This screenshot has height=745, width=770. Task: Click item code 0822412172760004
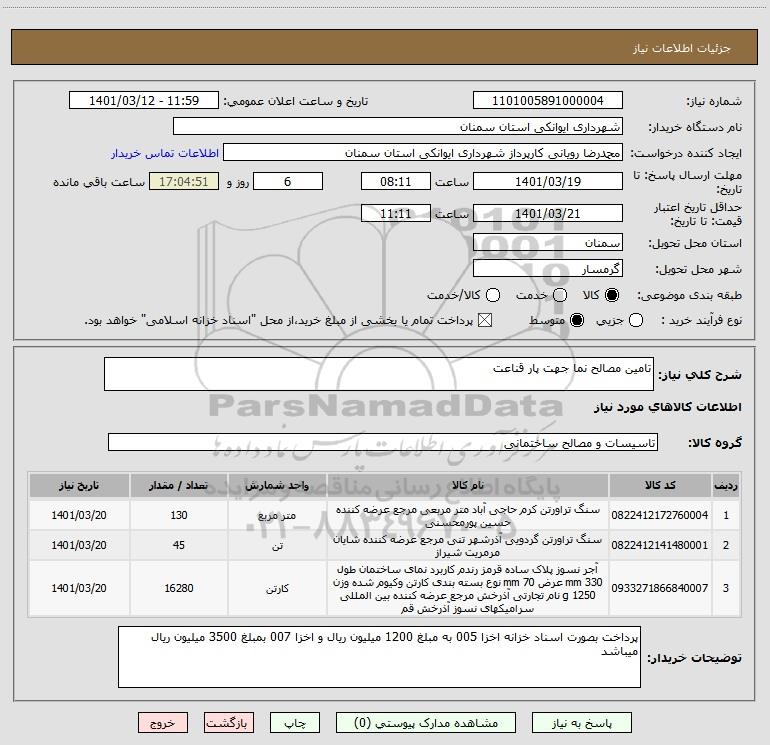click(660, 515)
